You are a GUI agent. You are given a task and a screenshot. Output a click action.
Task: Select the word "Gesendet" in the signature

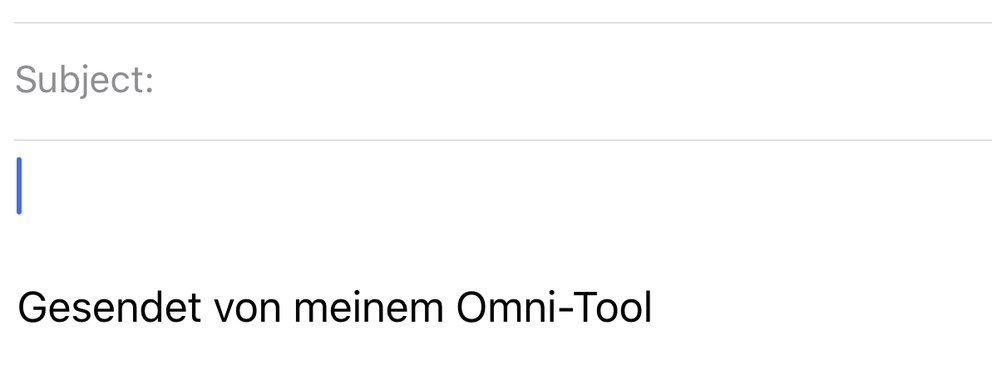pos(109,307)
